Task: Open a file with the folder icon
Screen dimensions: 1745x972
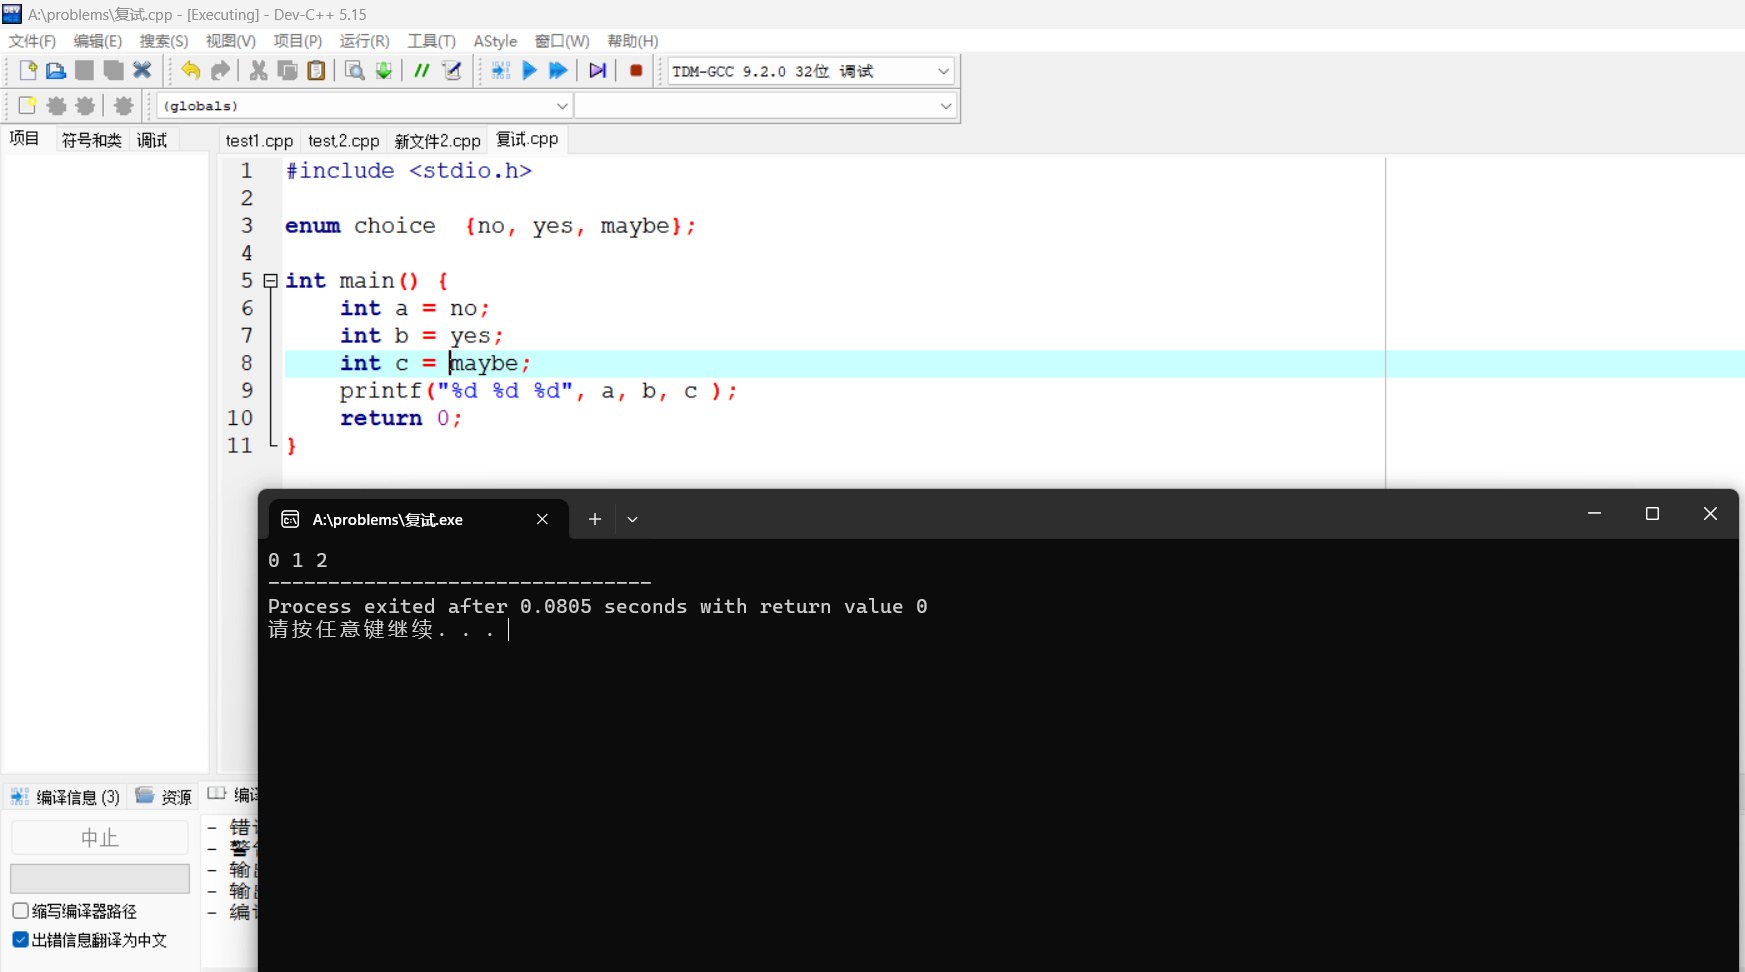Action: click(x=56, y=71)
